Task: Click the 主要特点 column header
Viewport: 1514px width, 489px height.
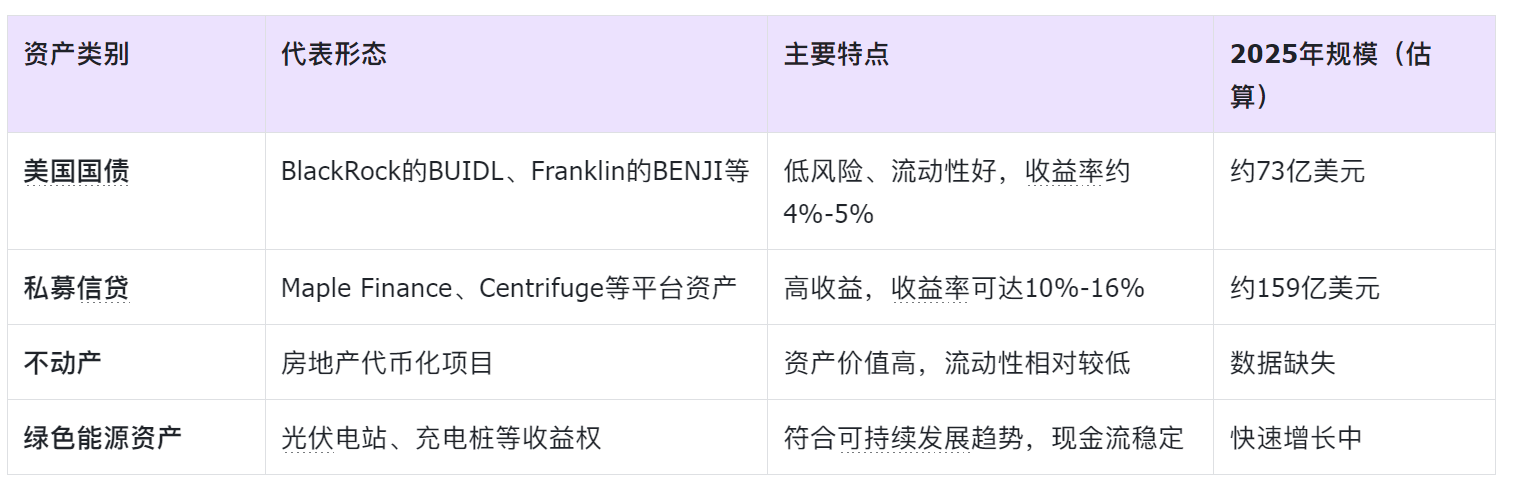Action: pos(836,54)
